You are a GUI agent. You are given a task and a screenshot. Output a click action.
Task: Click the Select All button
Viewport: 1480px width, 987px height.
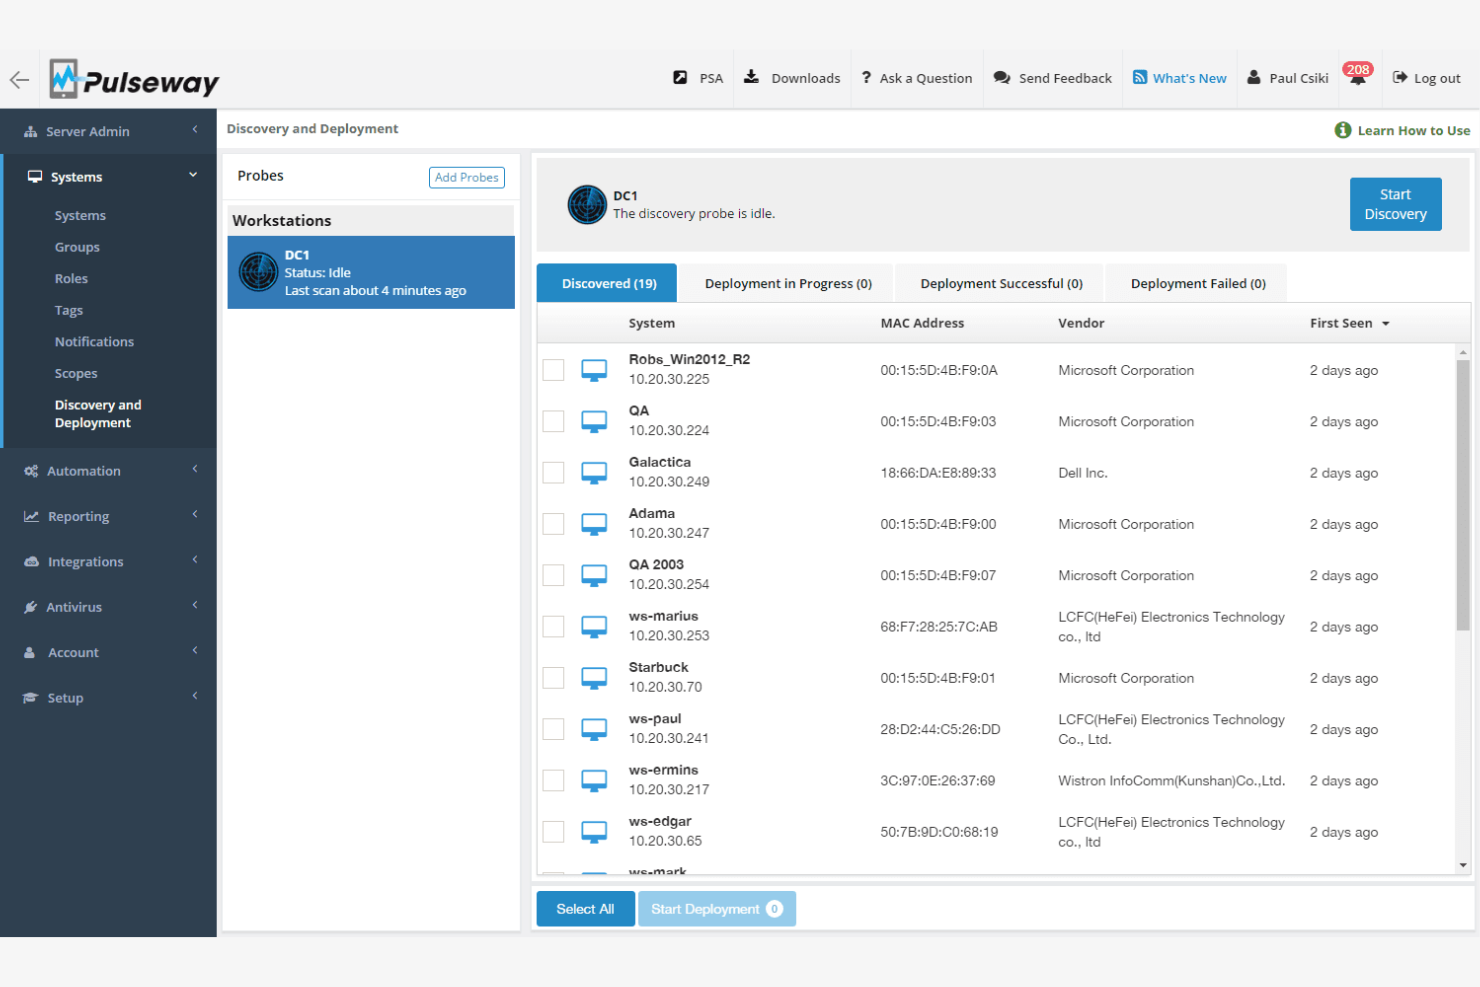[585, 909]
